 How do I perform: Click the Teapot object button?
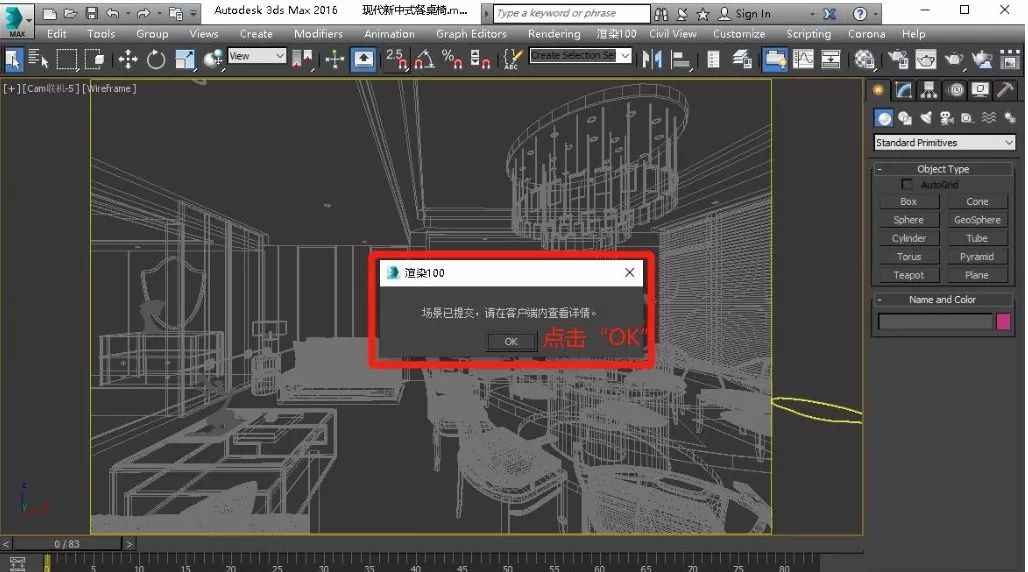pos(909,275)
